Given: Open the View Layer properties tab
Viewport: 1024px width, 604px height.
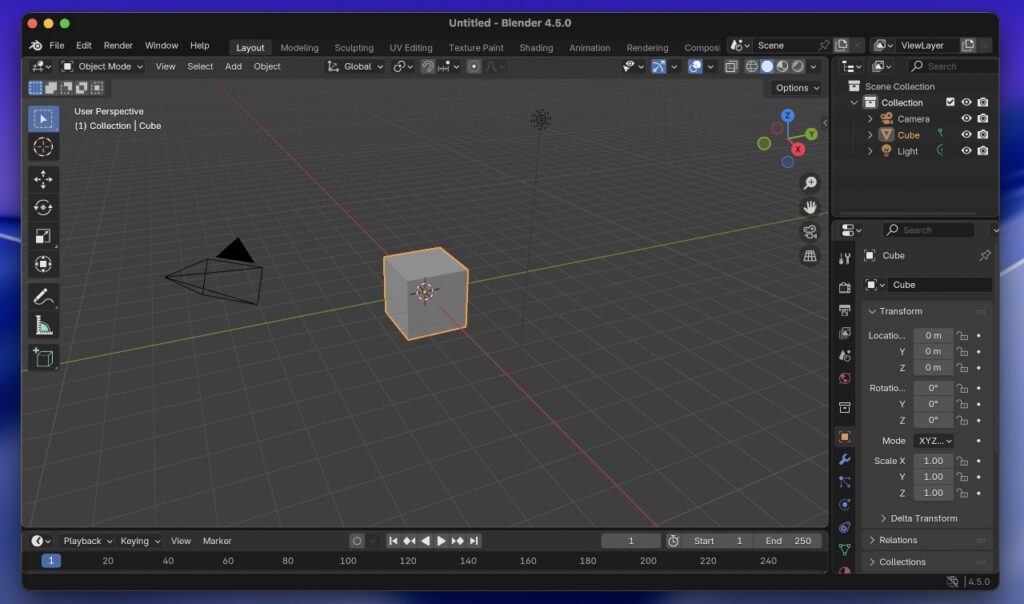Looking at the screenshot, I should [x=844, y=333].
